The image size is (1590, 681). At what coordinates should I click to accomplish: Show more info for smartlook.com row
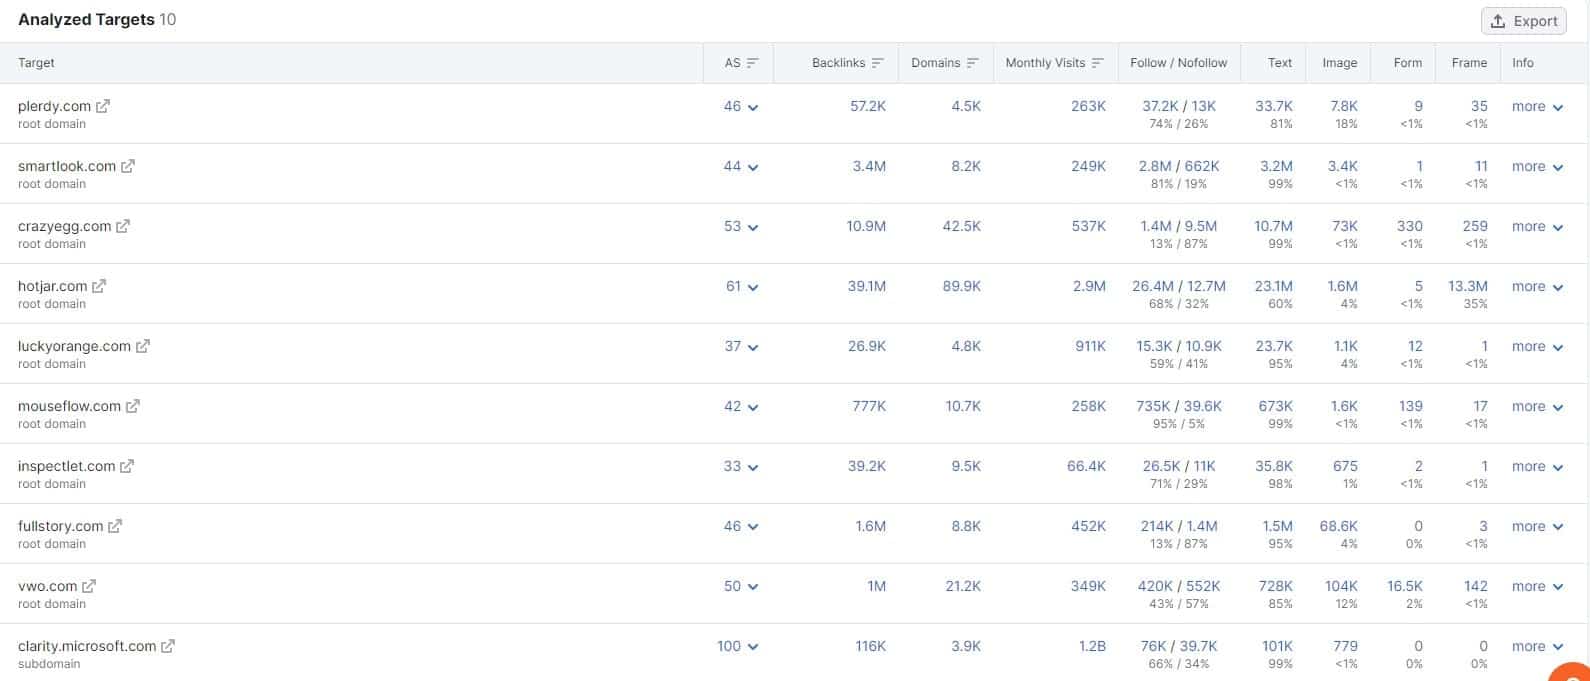point(1537,166)
